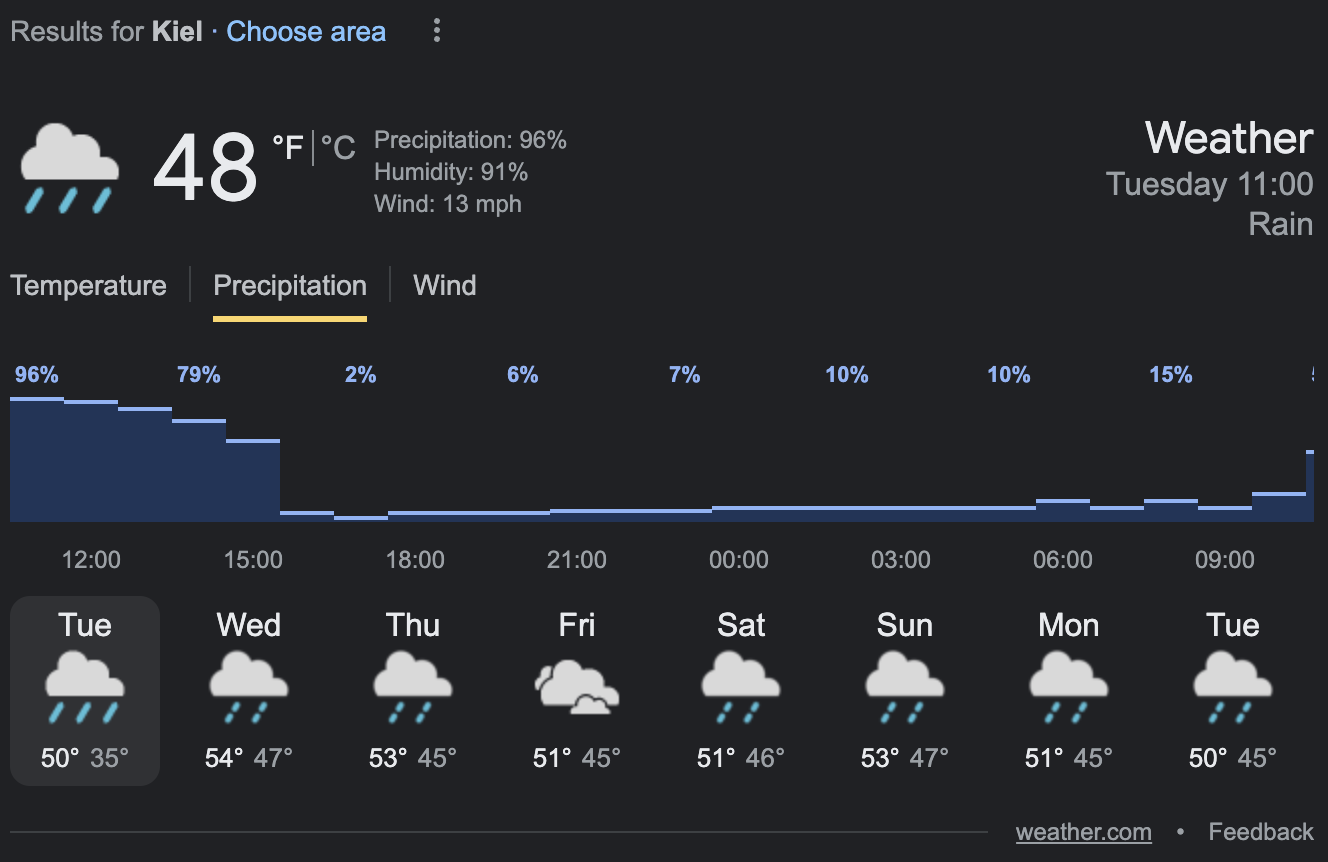This screenshot has height=862, width=1328.
Task: Select next week's Tue forecast
Action: click(x=1232, y=690)
